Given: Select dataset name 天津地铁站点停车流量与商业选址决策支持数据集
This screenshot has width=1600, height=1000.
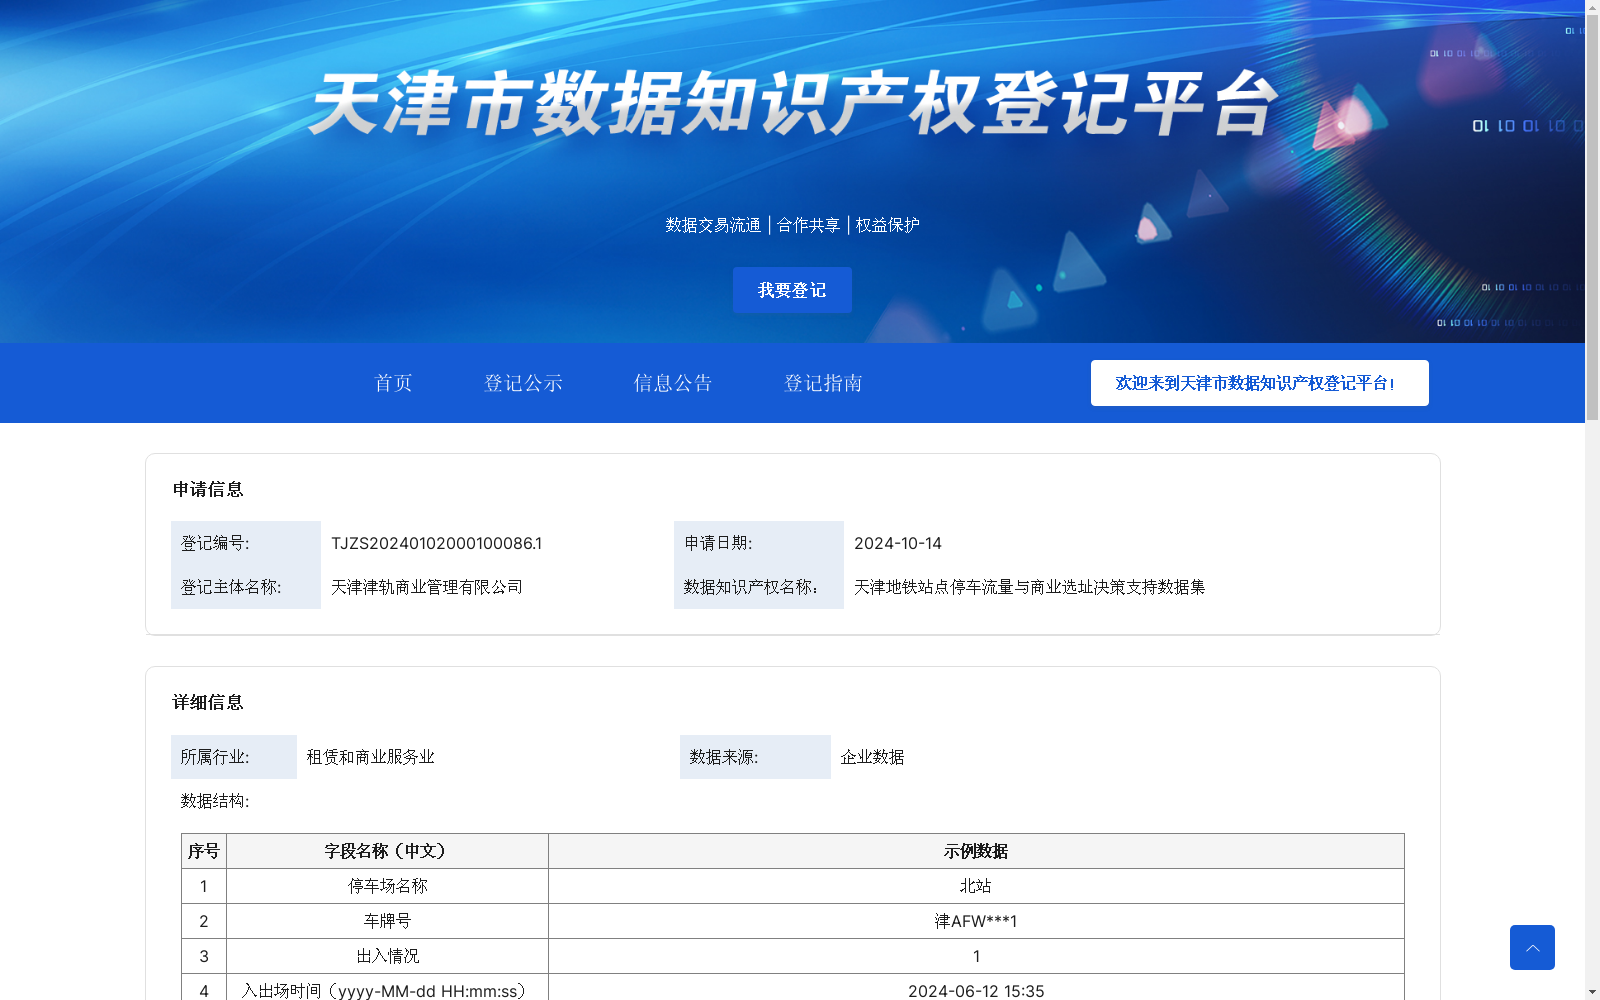Looking at the screenshot, I should point(1030,587).
